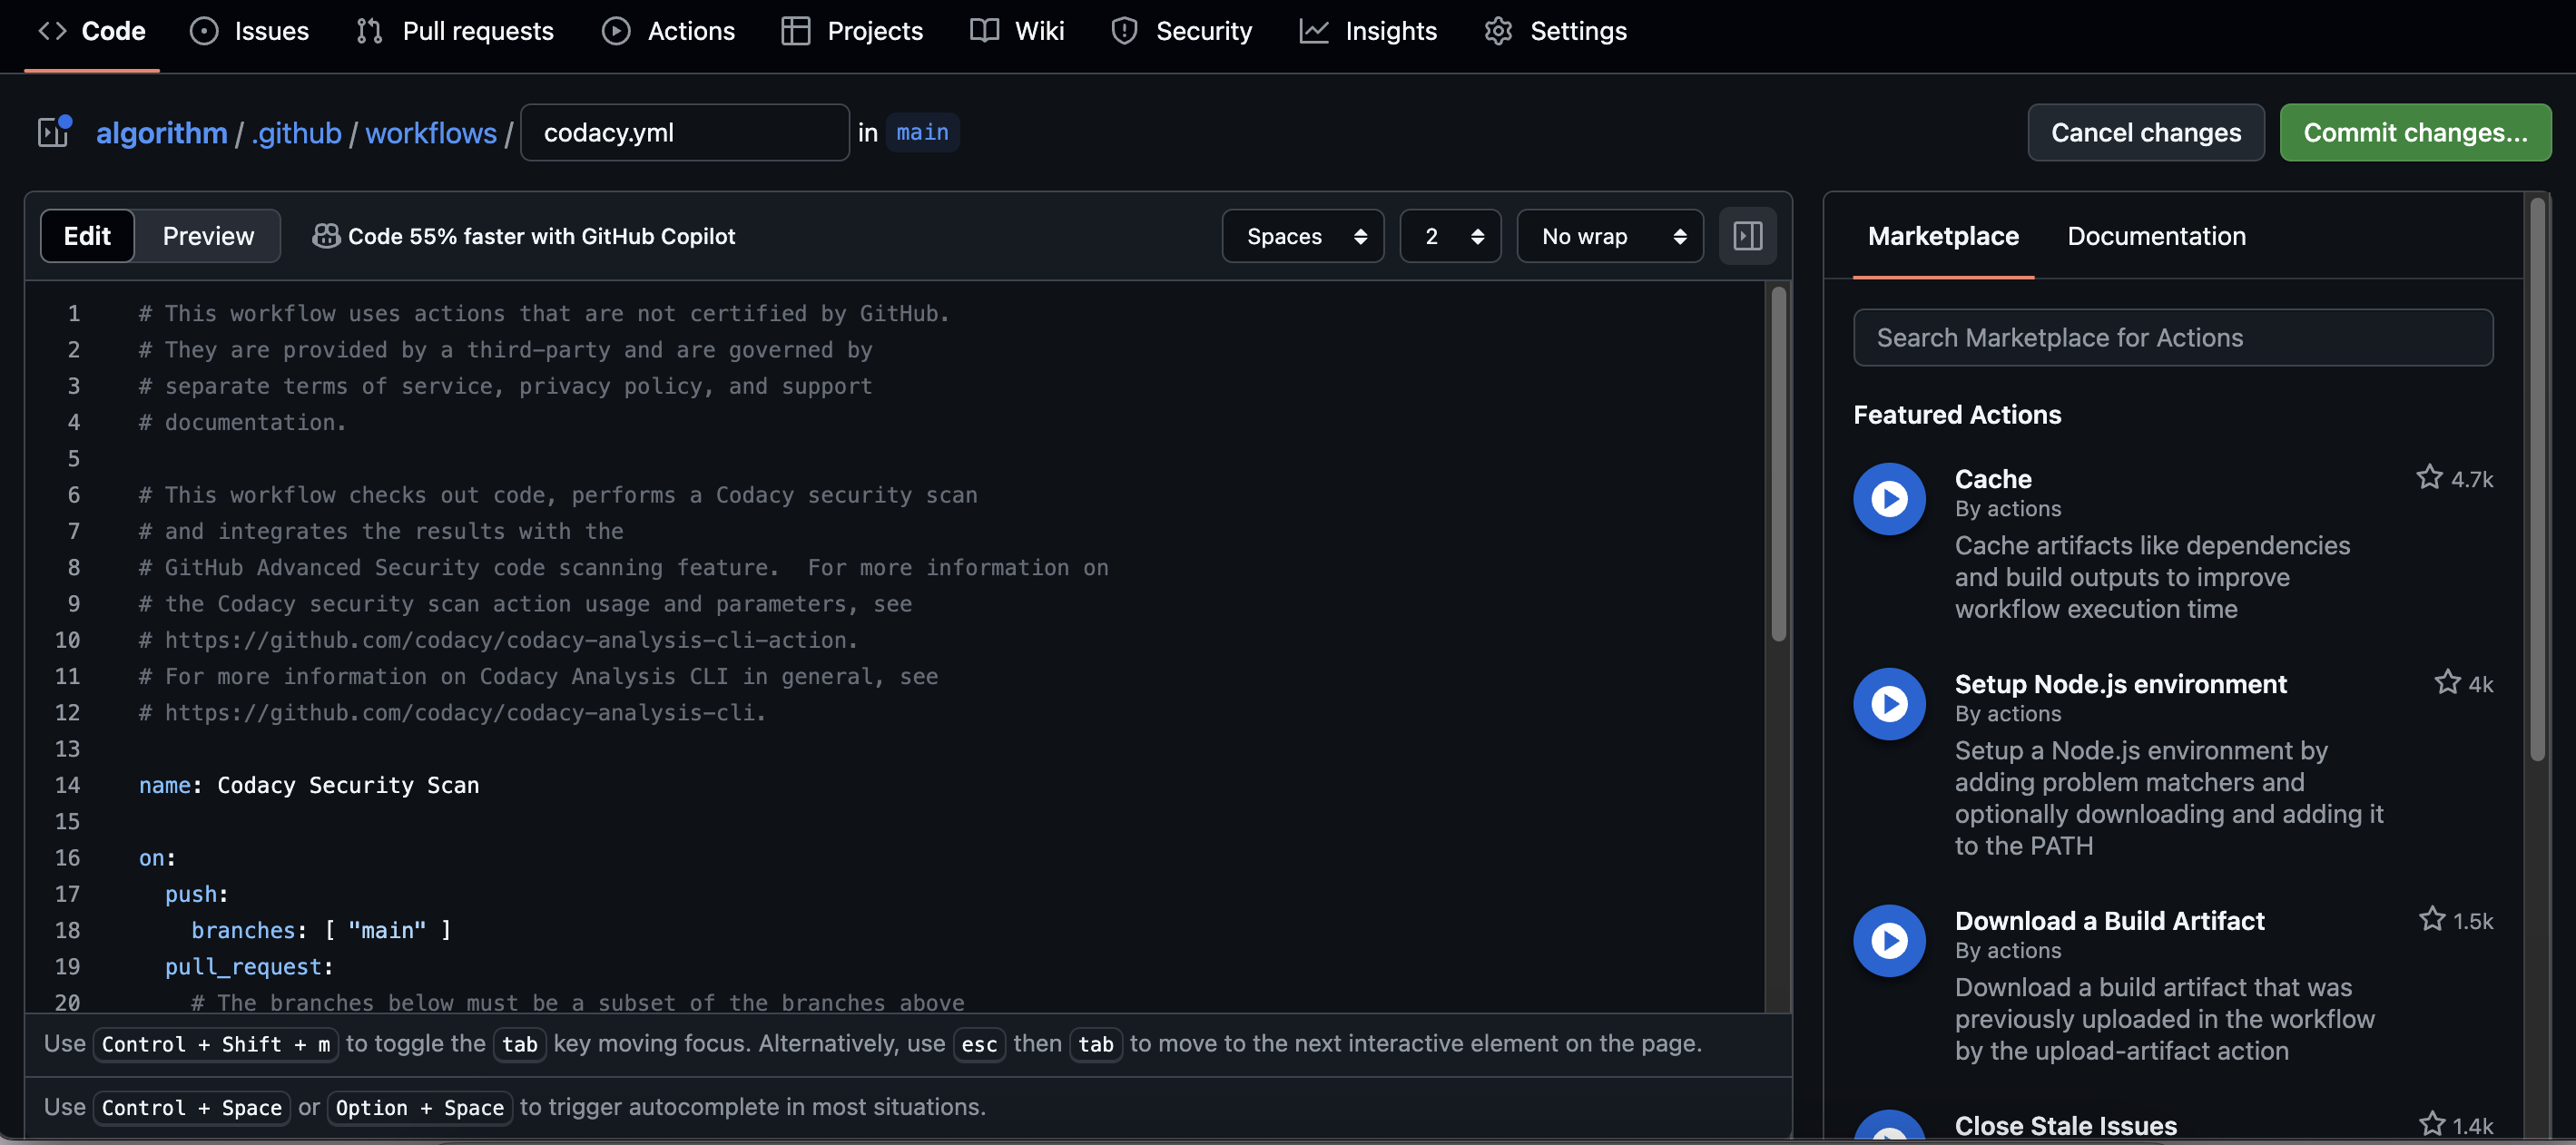Image resolution: width=2576 pixels, height=1145 pixels.
Task: Click the Download a Build Artifact play icon
Action: pyautogui.click(x=1888, y=940)
